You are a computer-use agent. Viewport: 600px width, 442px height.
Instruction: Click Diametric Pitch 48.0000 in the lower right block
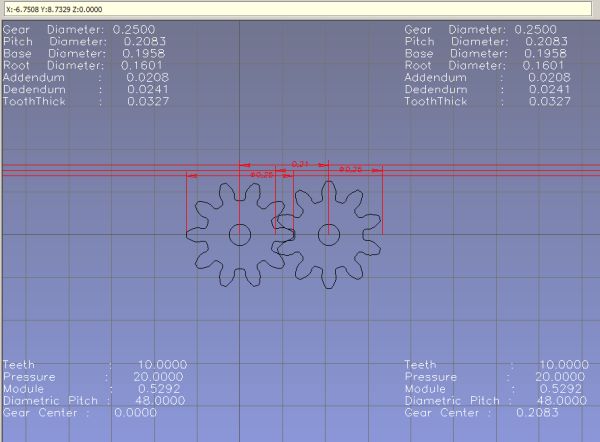point(496,401)
